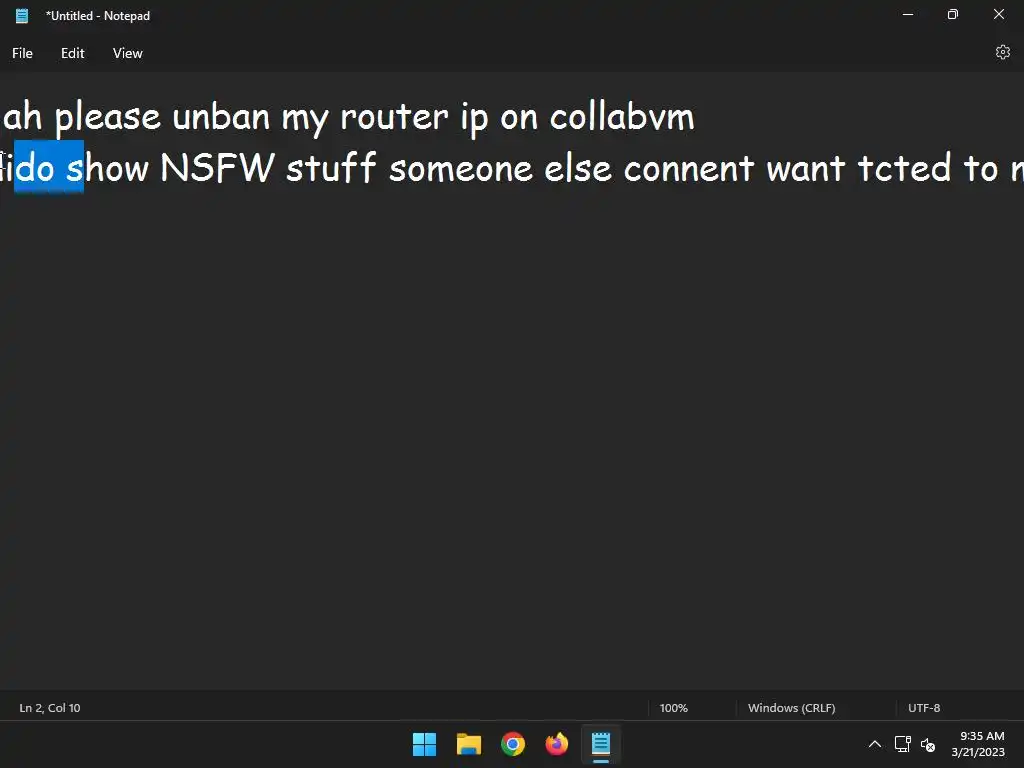Click the word 'connent' on second line
This screenshot has width=1024, height=768.
689,169
